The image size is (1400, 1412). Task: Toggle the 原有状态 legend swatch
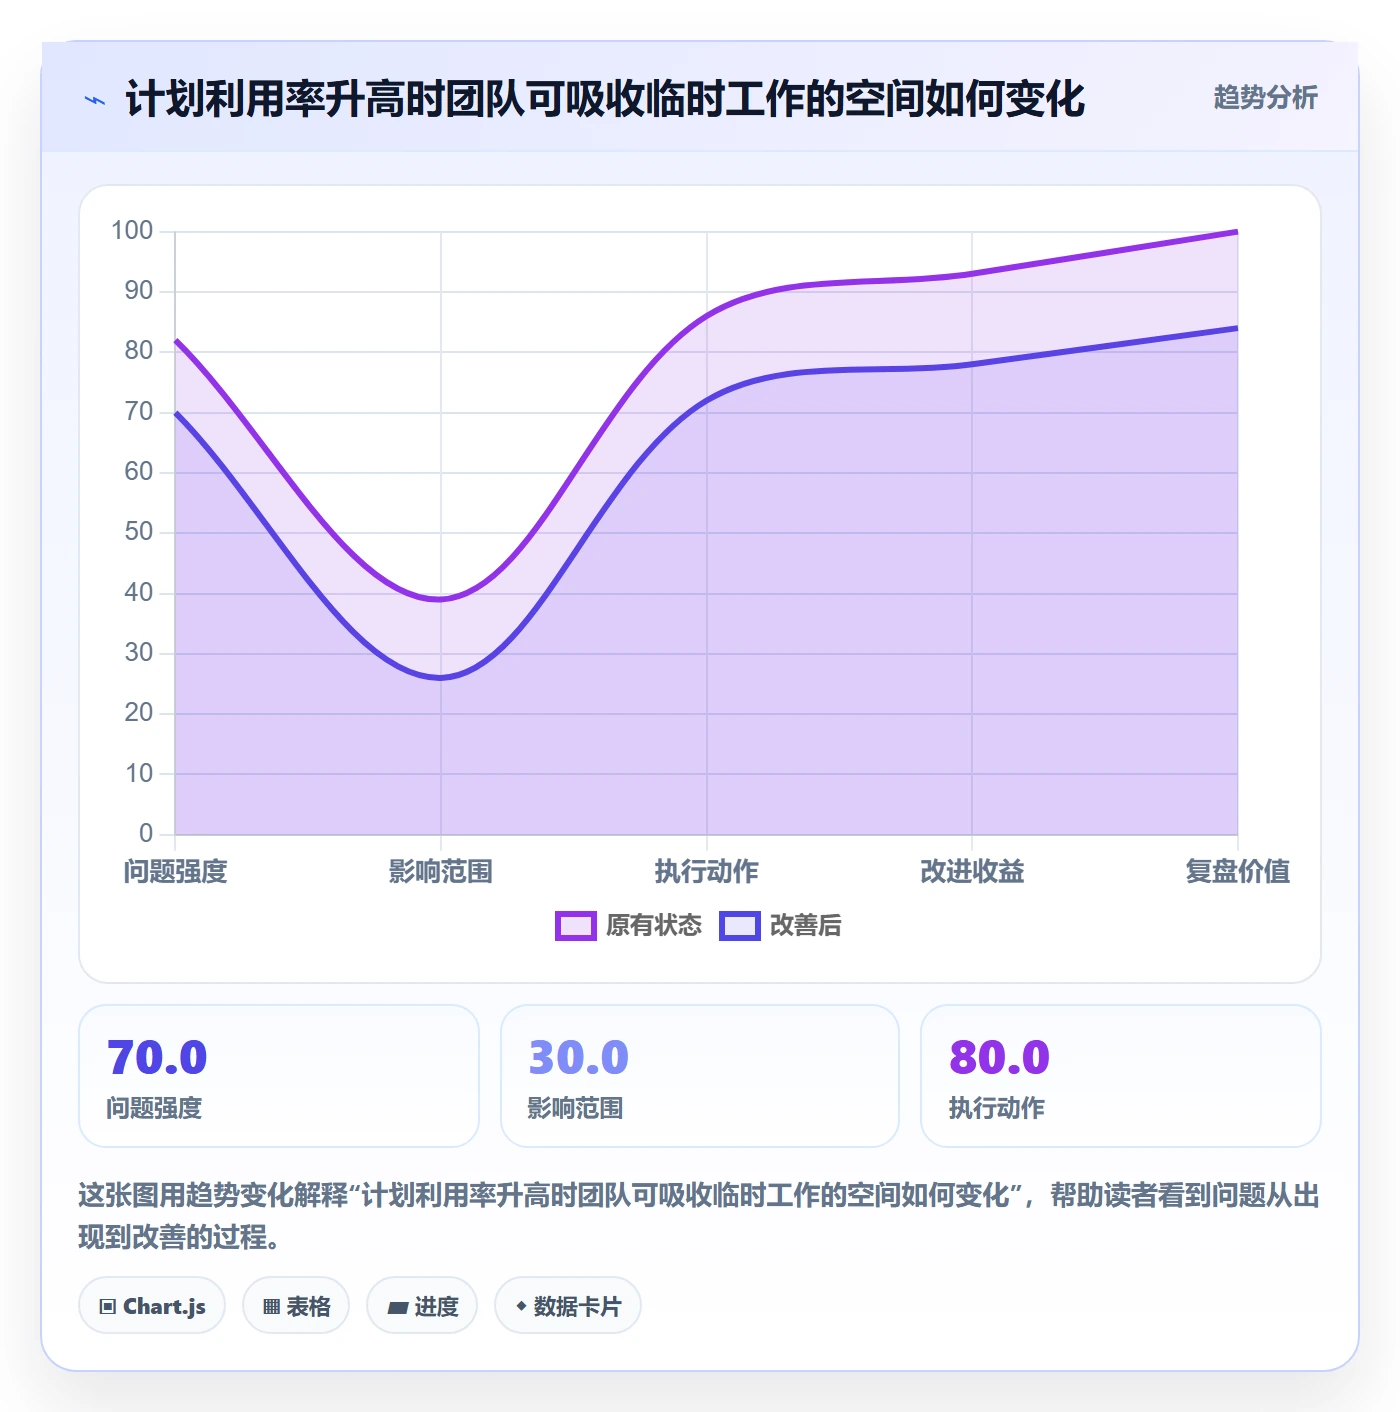[x=575, y=926]
